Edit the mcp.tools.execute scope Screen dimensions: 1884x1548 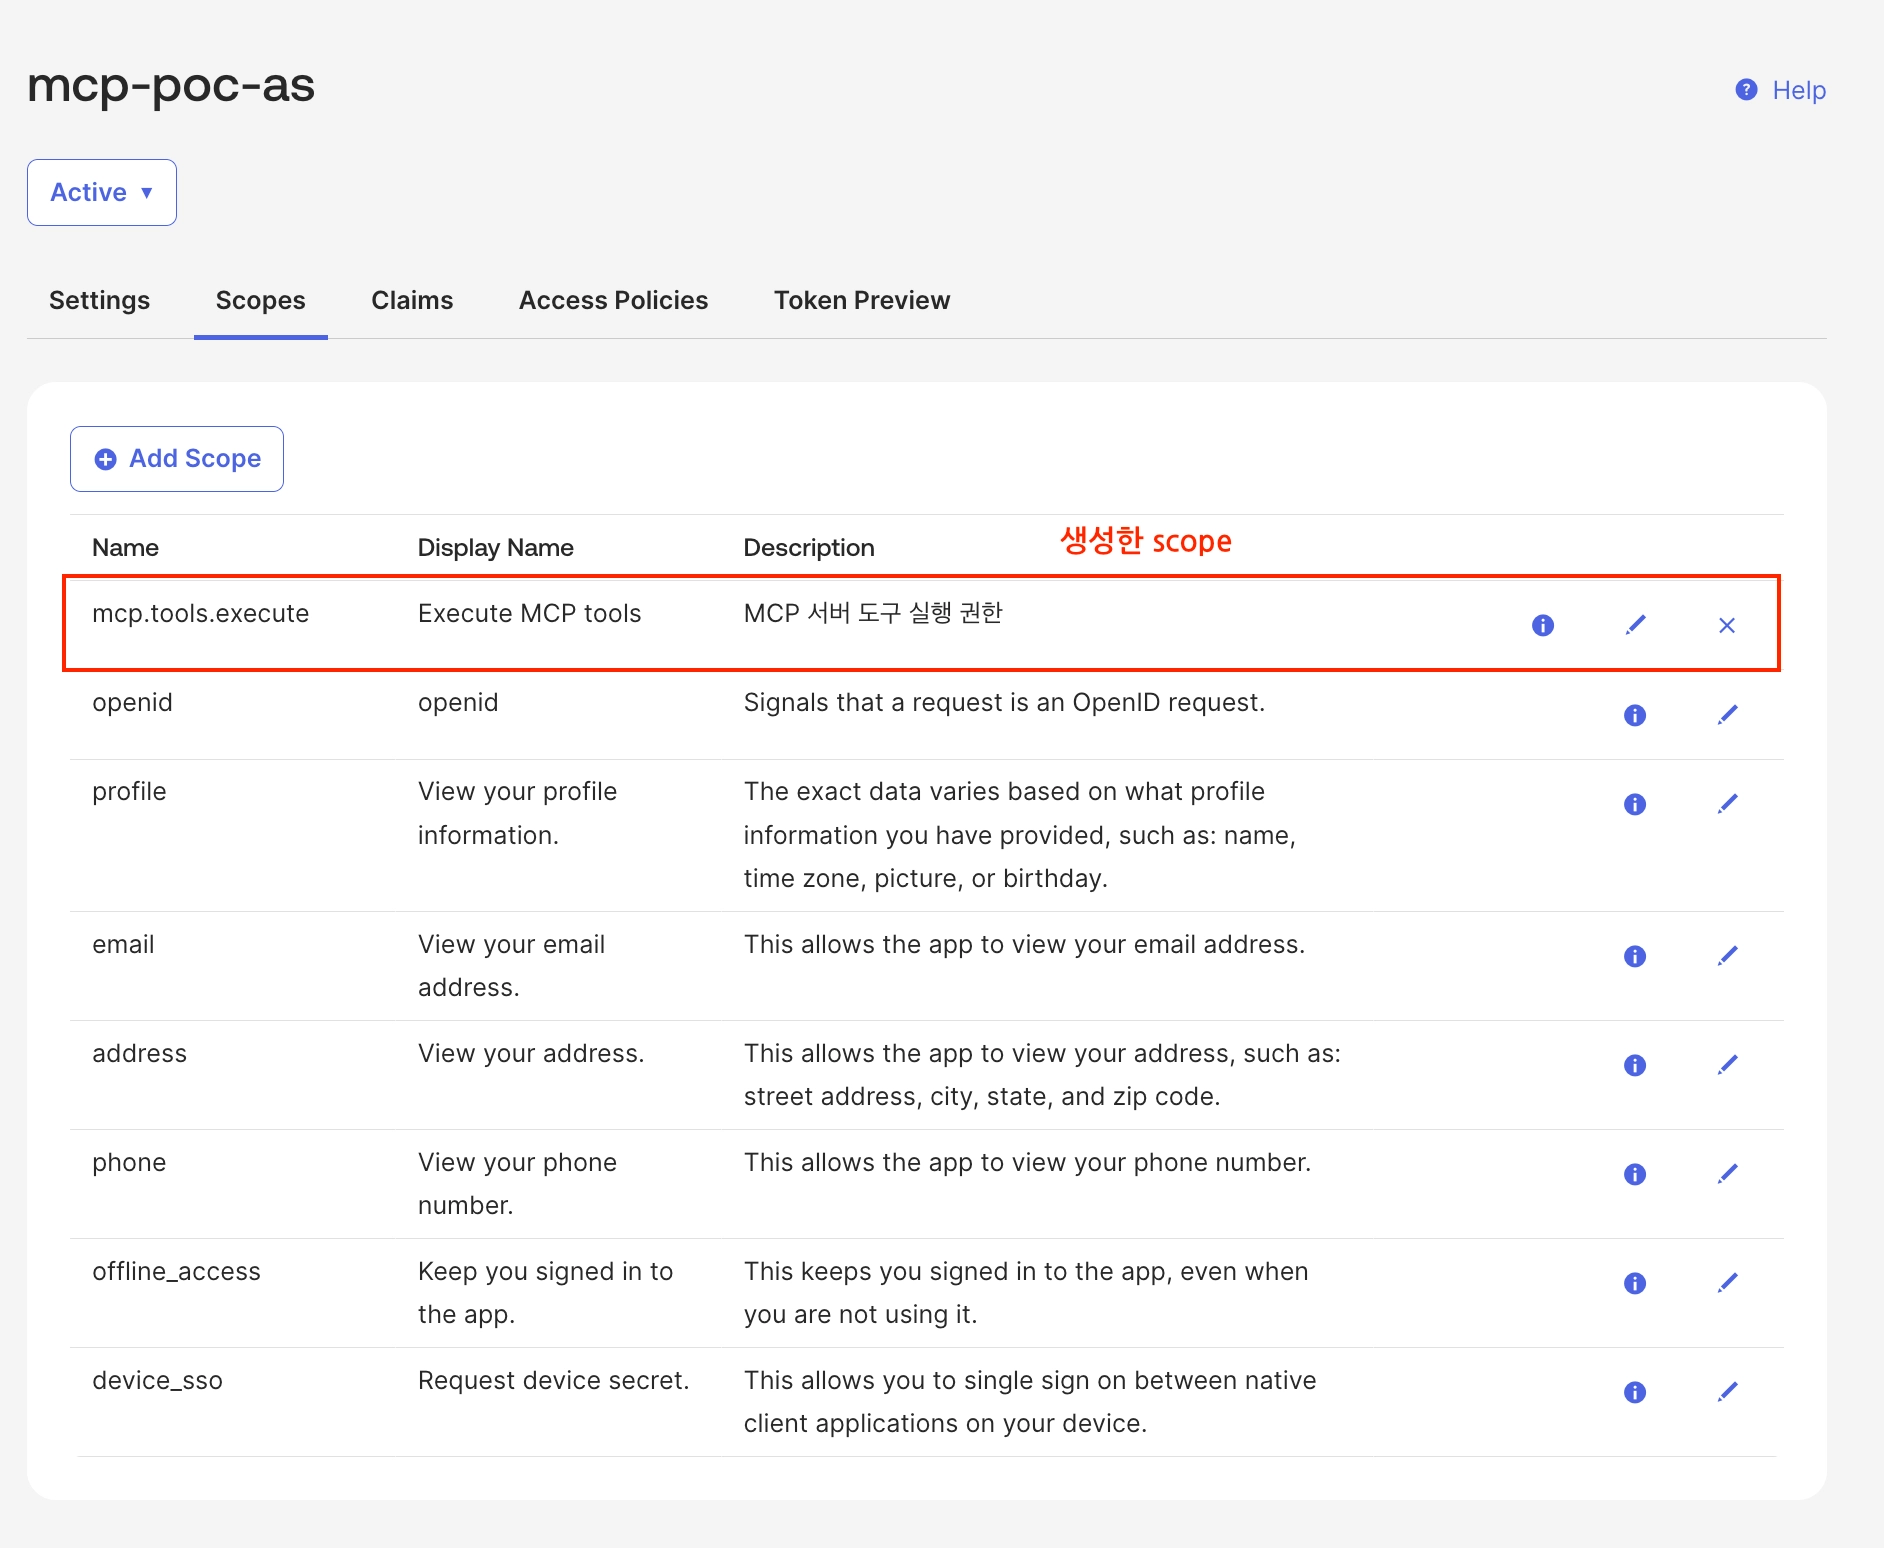[1635, 625]
